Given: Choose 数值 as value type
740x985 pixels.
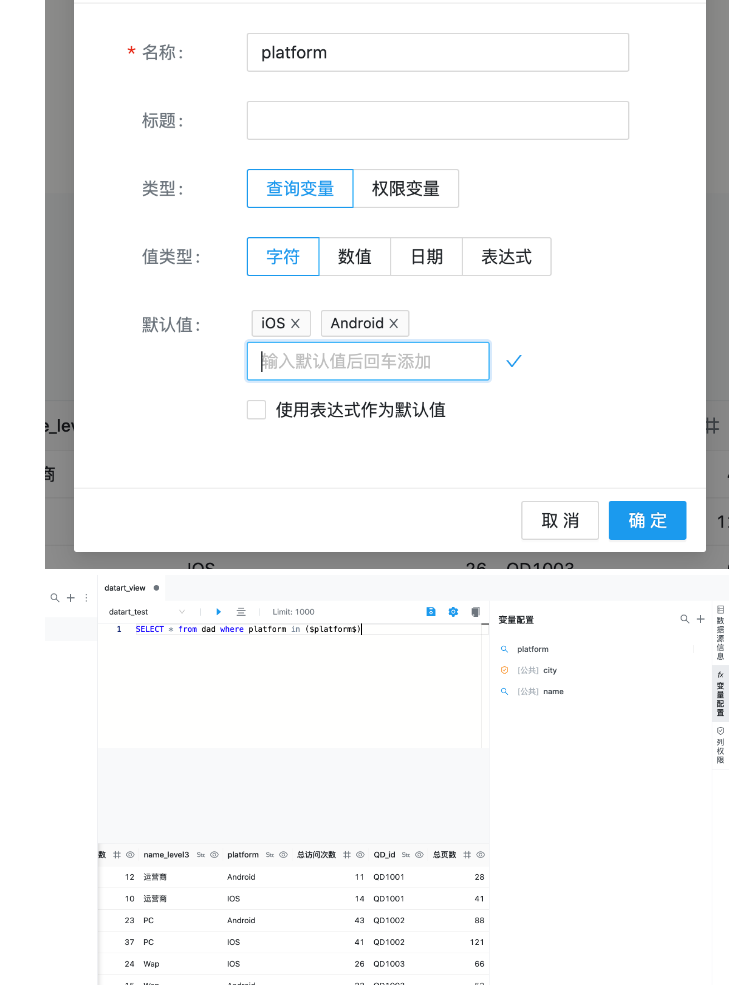Looking at the screenshot, I should tap(355, 256).
